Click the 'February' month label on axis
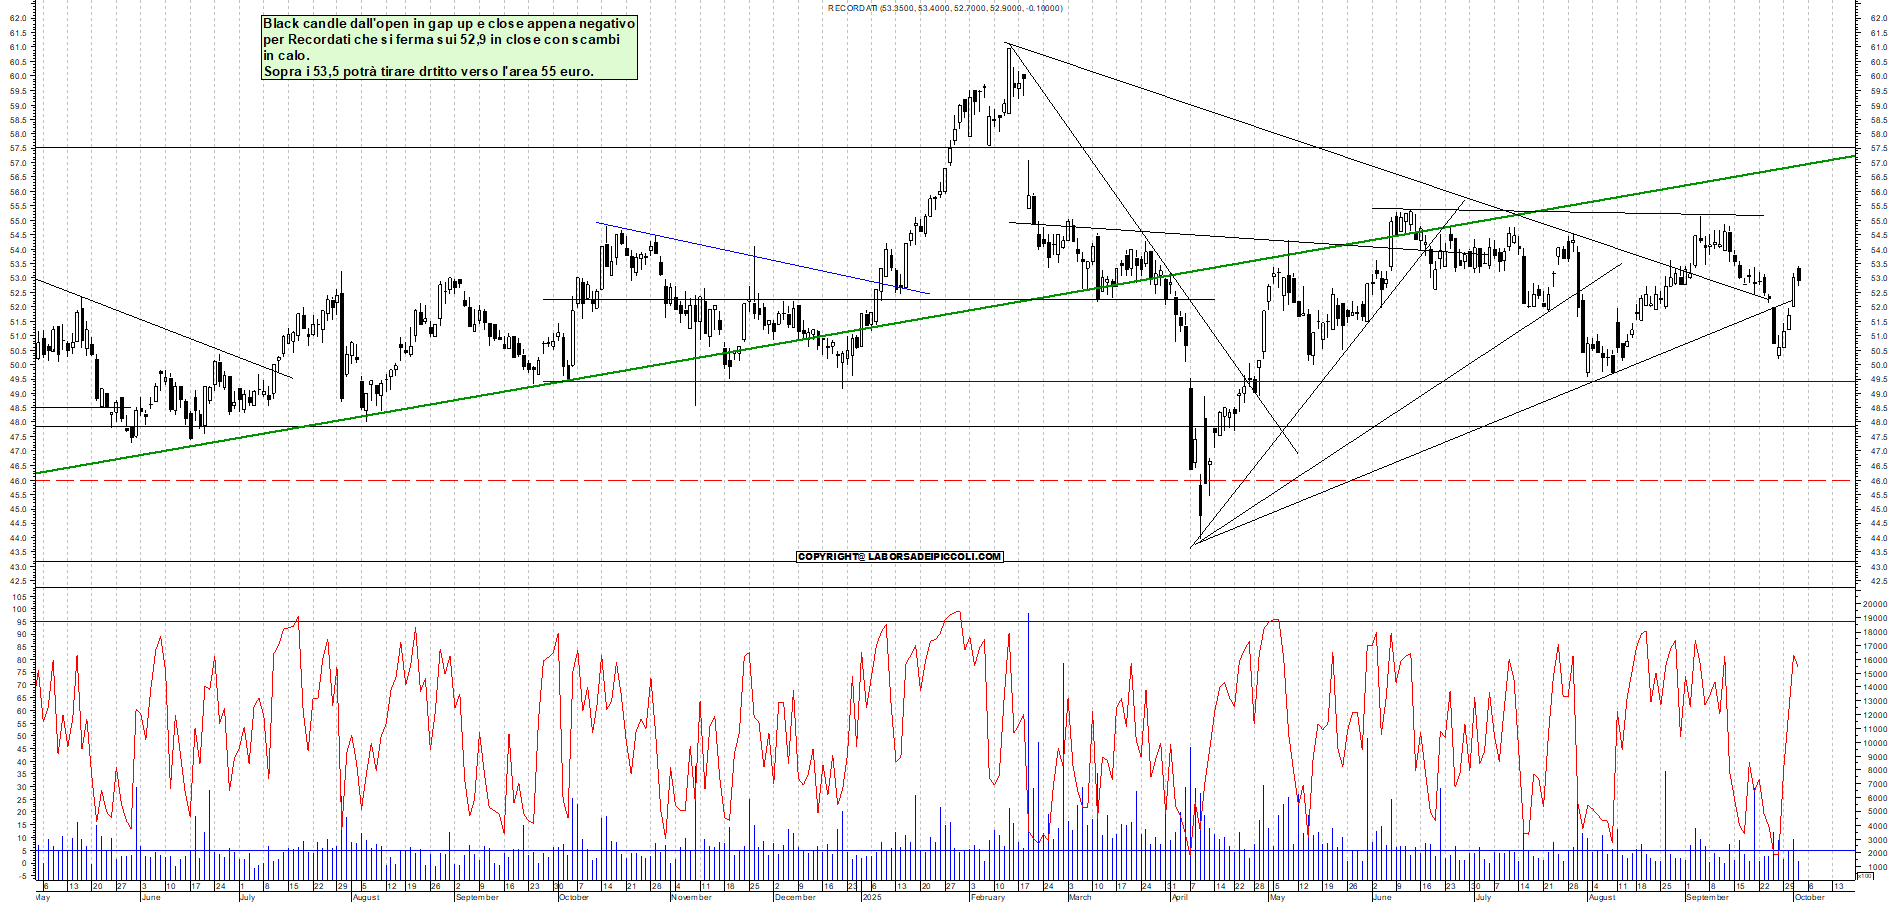This screenshot has width=1890, height=902. (x=987, y=897)
